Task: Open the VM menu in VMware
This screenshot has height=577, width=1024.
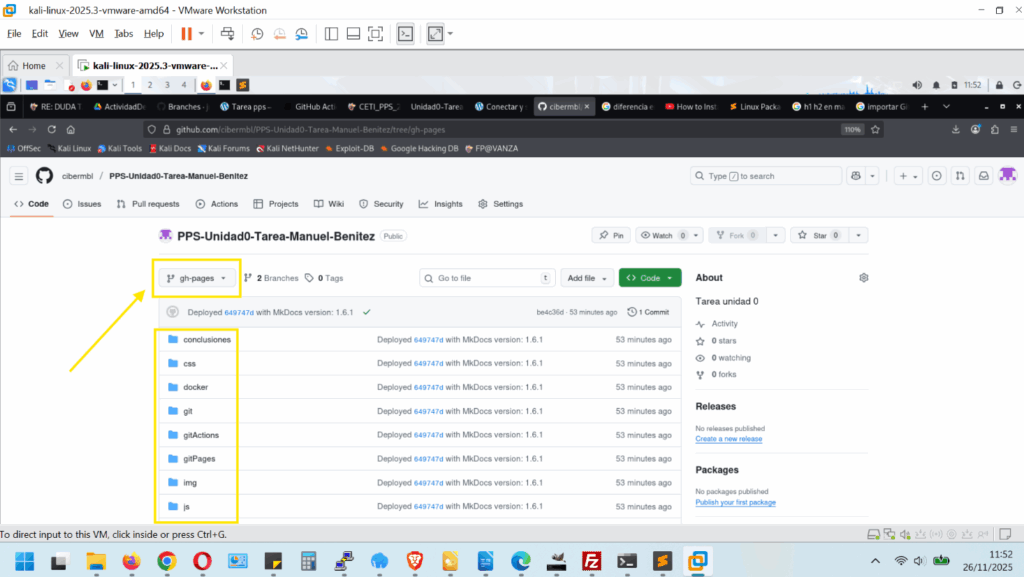Action: (x=96, y=33)
